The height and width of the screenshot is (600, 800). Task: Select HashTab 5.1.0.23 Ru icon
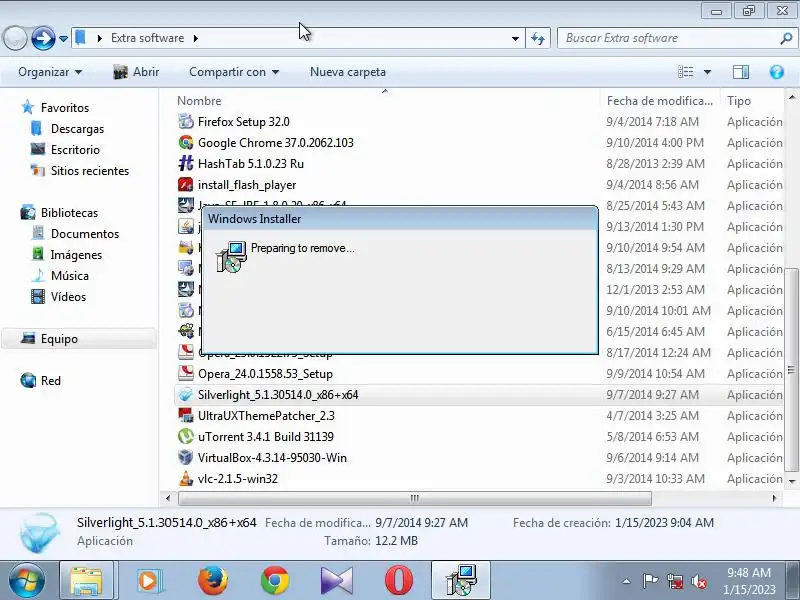(x=186, y=163)
